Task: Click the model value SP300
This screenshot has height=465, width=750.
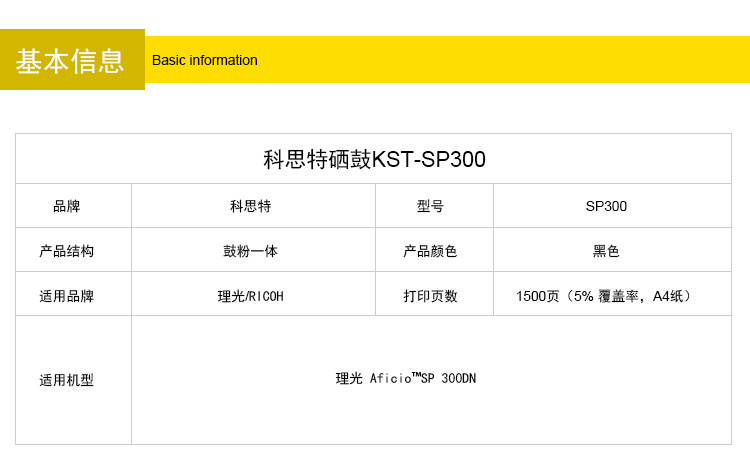Action: (x=606, y=206)
